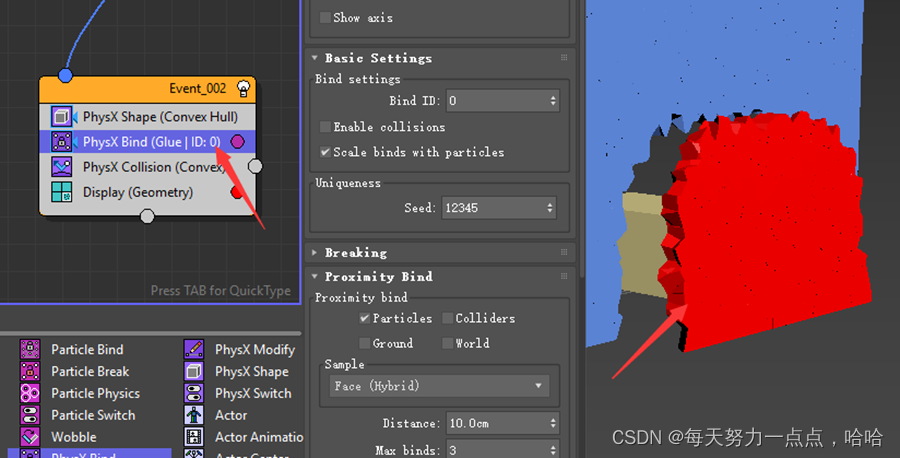Viewport: 900px width, 458px height.
Task: Select Actor Animation text in the depot
Action: 259,437
